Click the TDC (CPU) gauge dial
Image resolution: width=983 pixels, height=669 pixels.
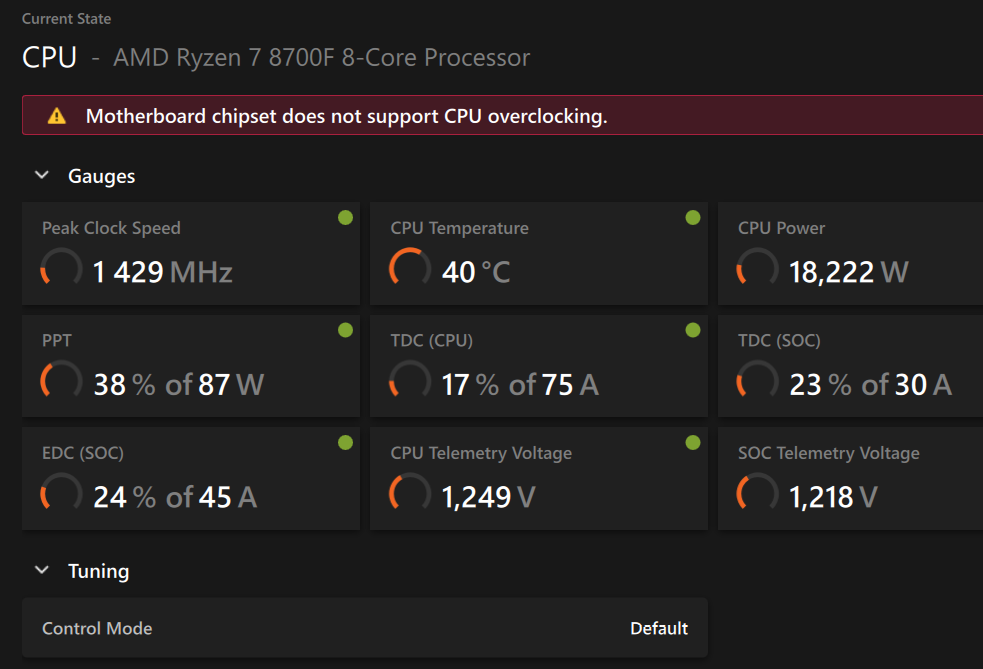coord(409,383)
